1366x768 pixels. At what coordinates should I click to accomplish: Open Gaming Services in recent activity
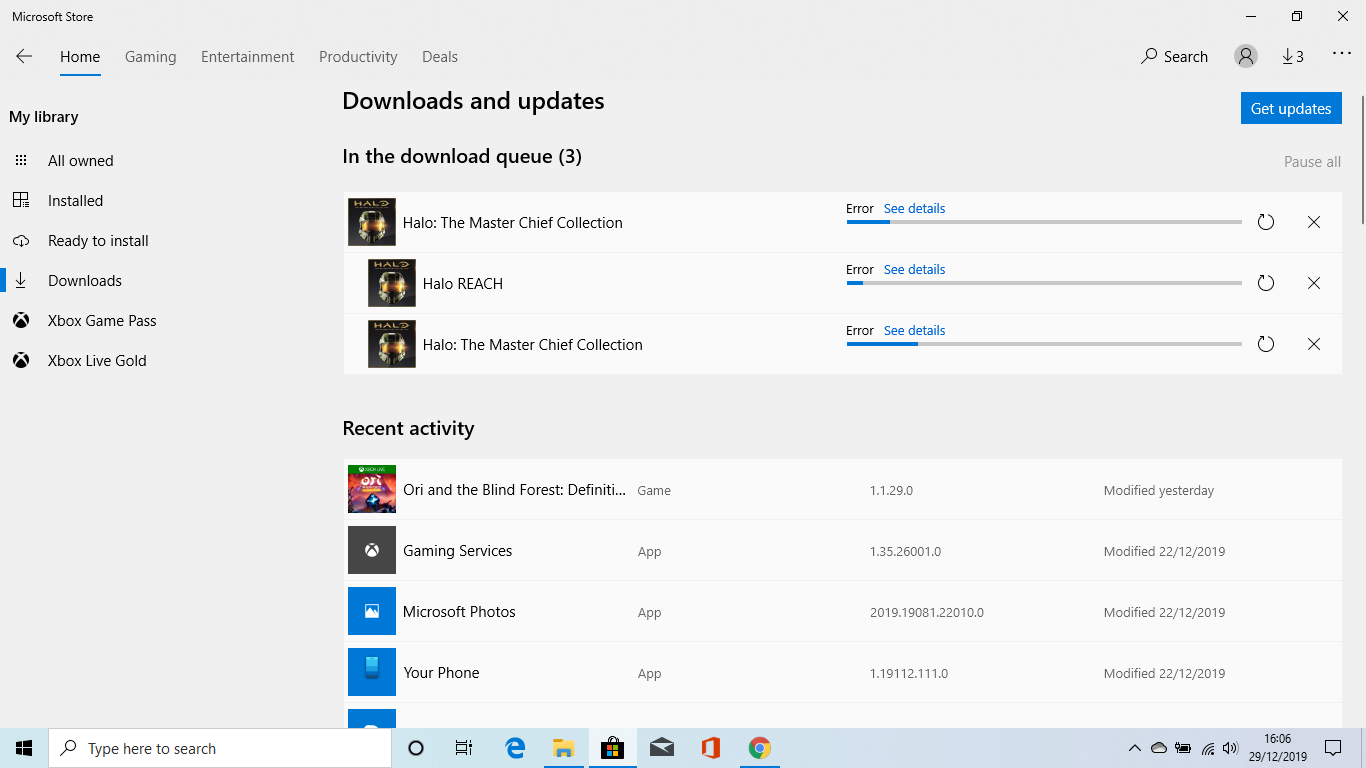coord(842,551)
